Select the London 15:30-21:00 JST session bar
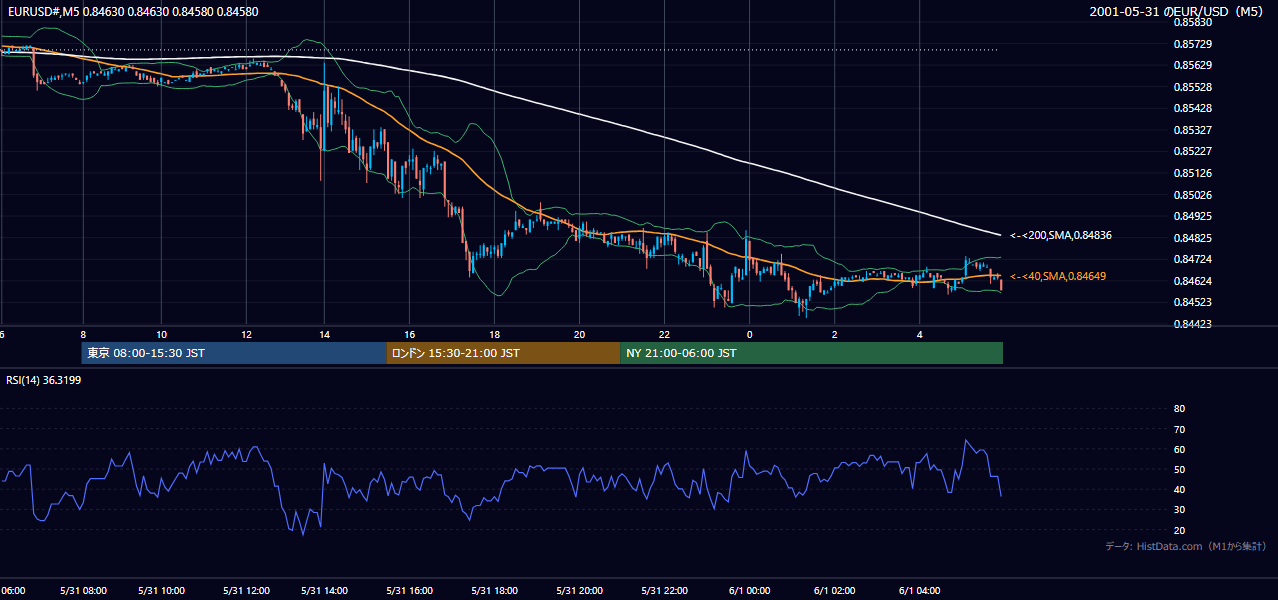Screen dimensions: 1278x600 pyautogui.click(x=503, y=353)
